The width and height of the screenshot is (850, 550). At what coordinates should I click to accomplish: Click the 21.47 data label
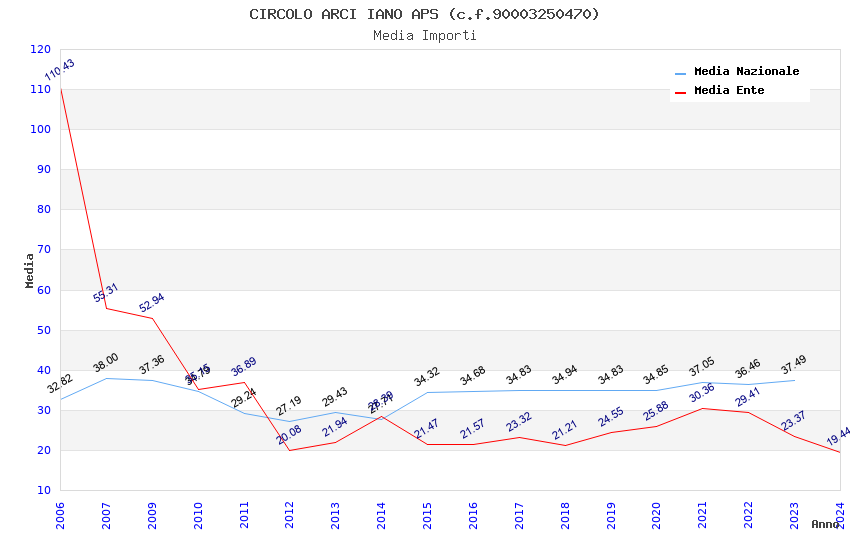[x=427, y=429]
